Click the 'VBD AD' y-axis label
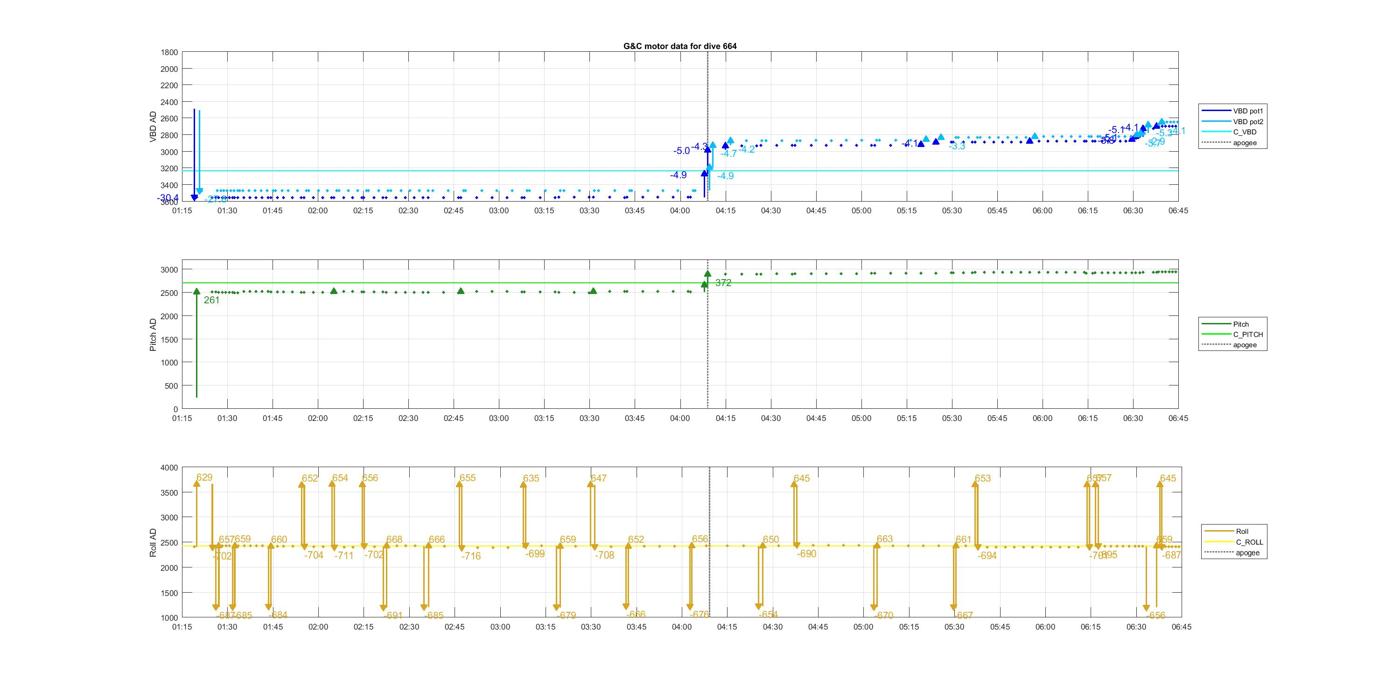Screen dimensions: 1400x693 coord(154,127)
